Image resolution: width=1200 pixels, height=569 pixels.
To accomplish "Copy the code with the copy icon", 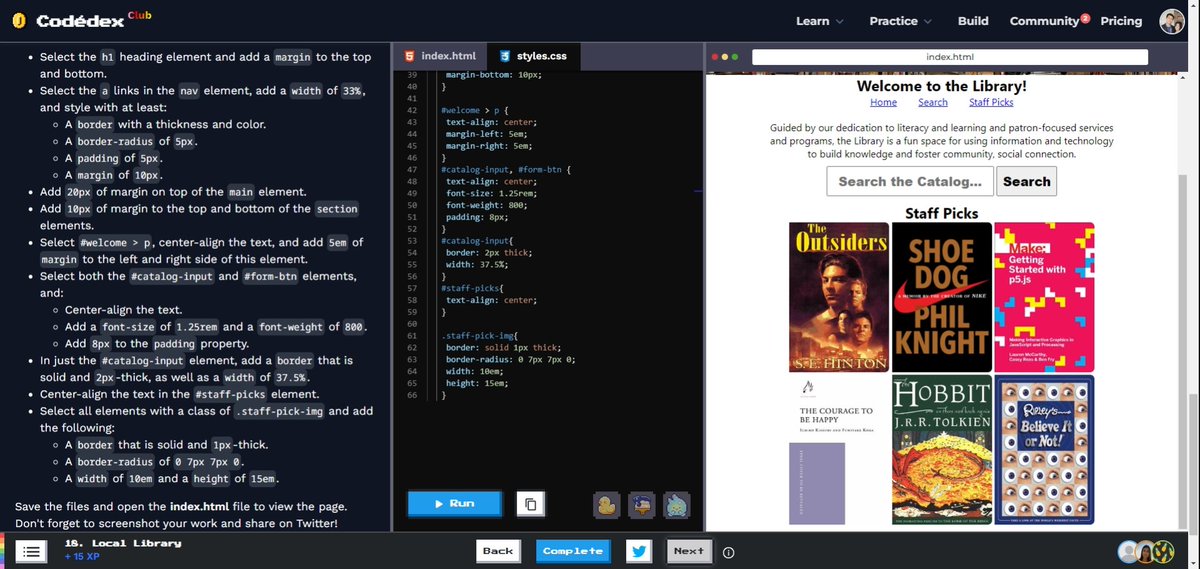I will (x=530, y=504).
